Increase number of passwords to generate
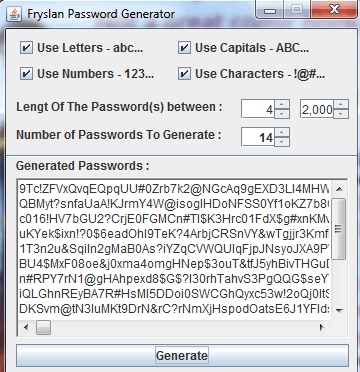 click(282, 132)
